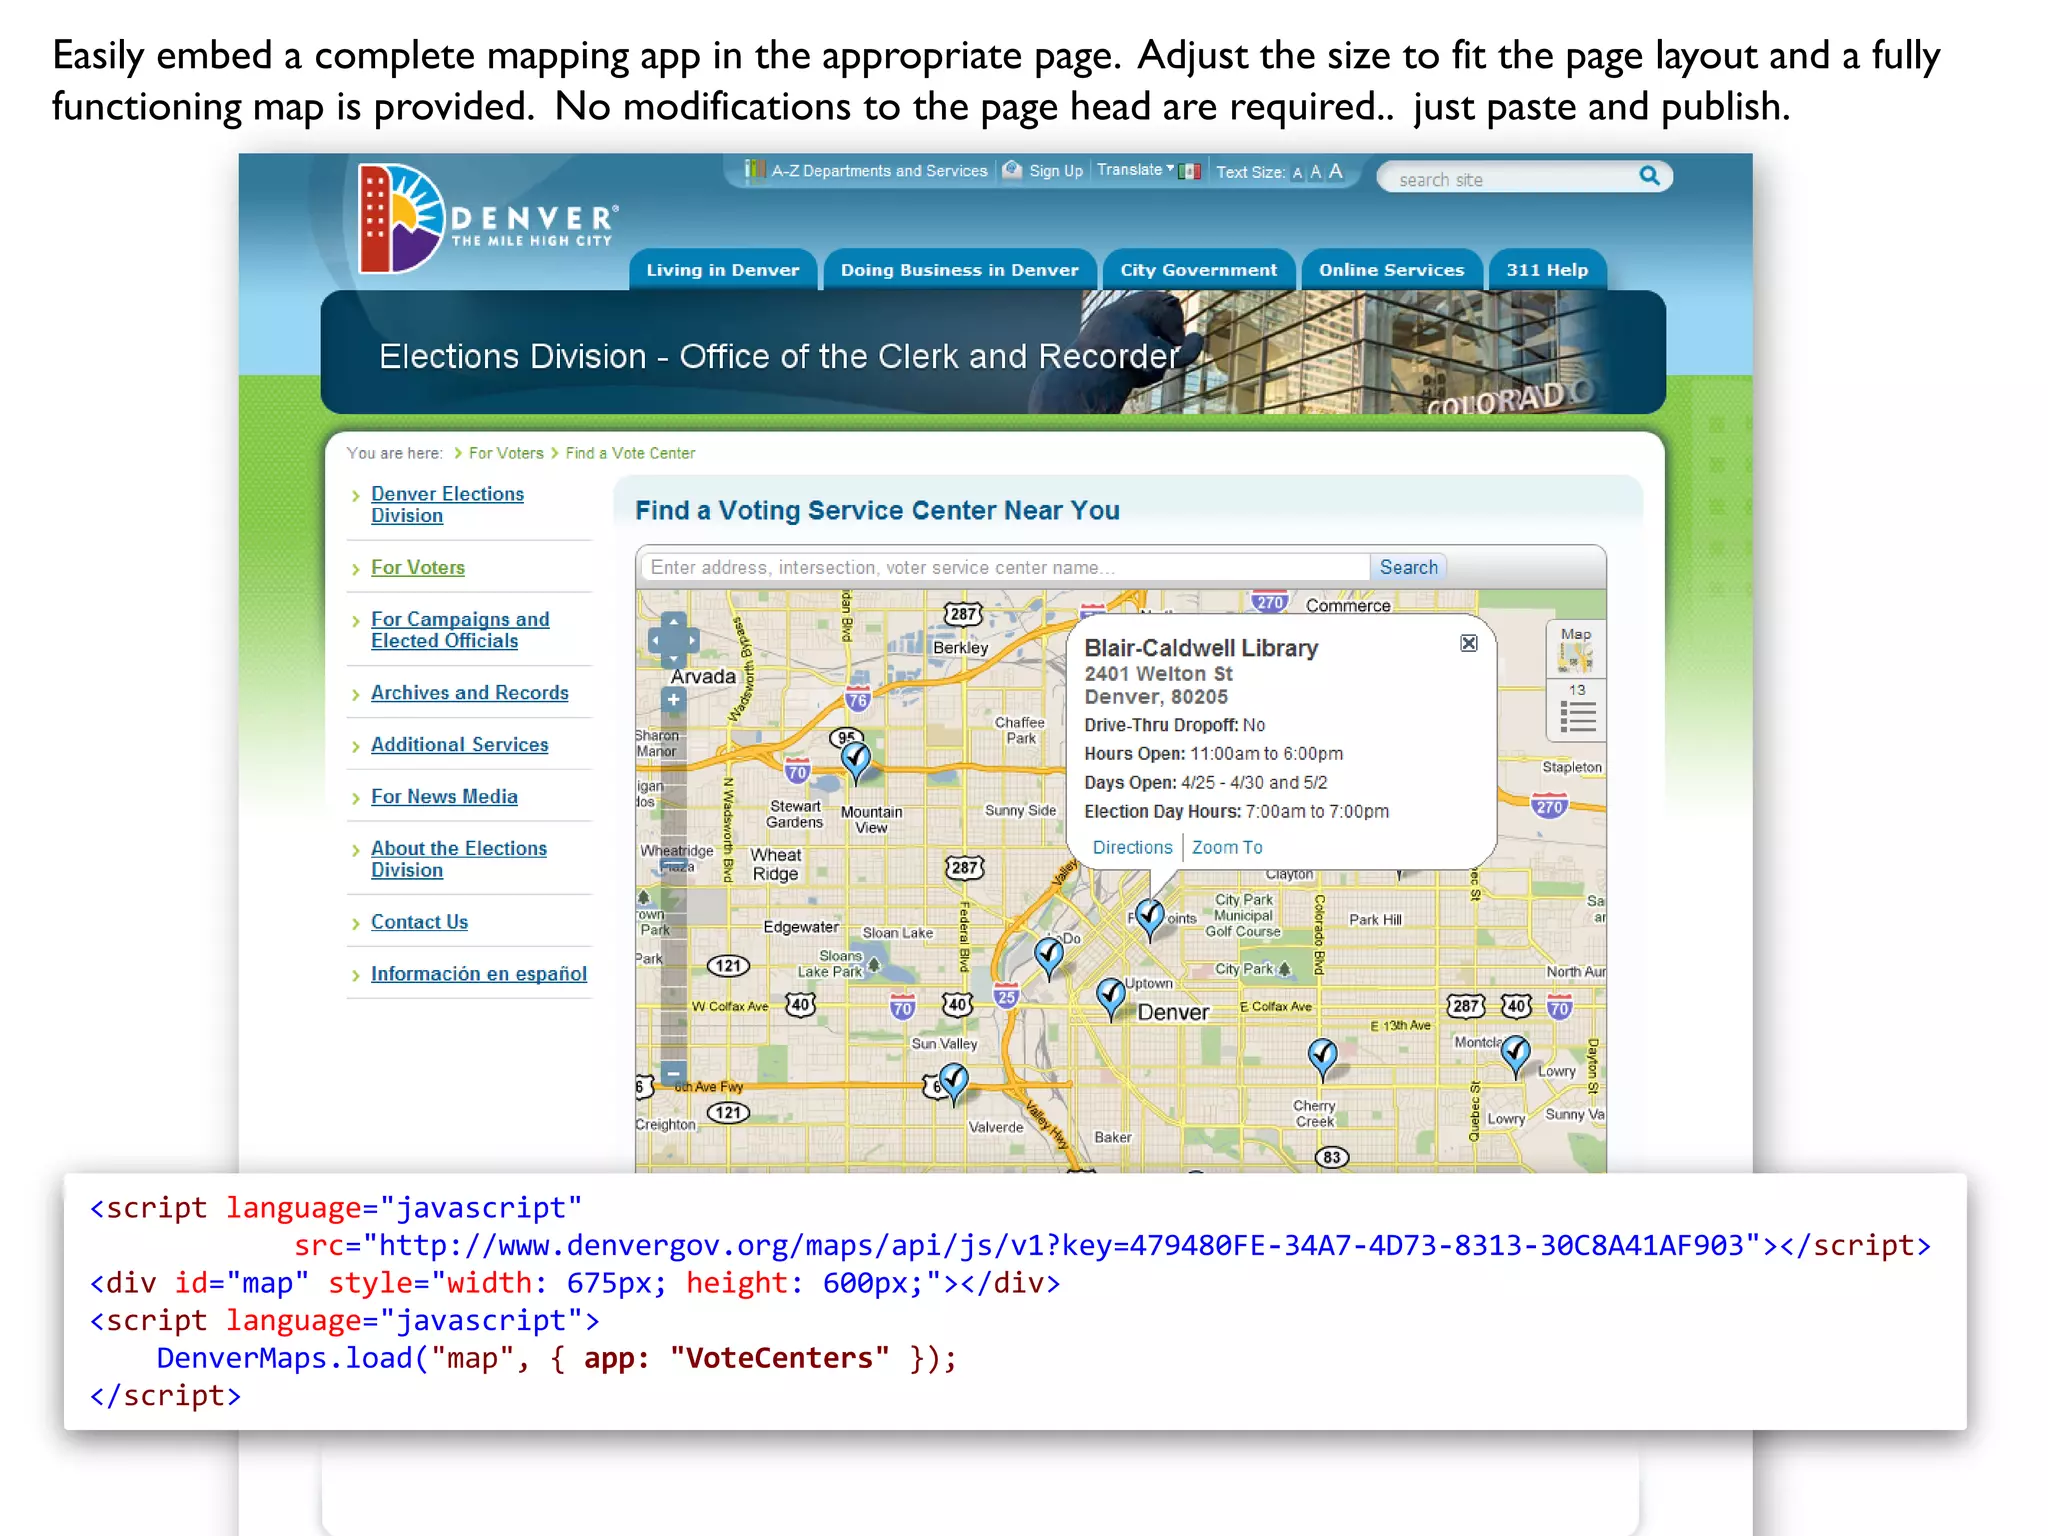Open the Translate dropdown
This screenshot has width=2048, height=1536.
coord(1135,170)
